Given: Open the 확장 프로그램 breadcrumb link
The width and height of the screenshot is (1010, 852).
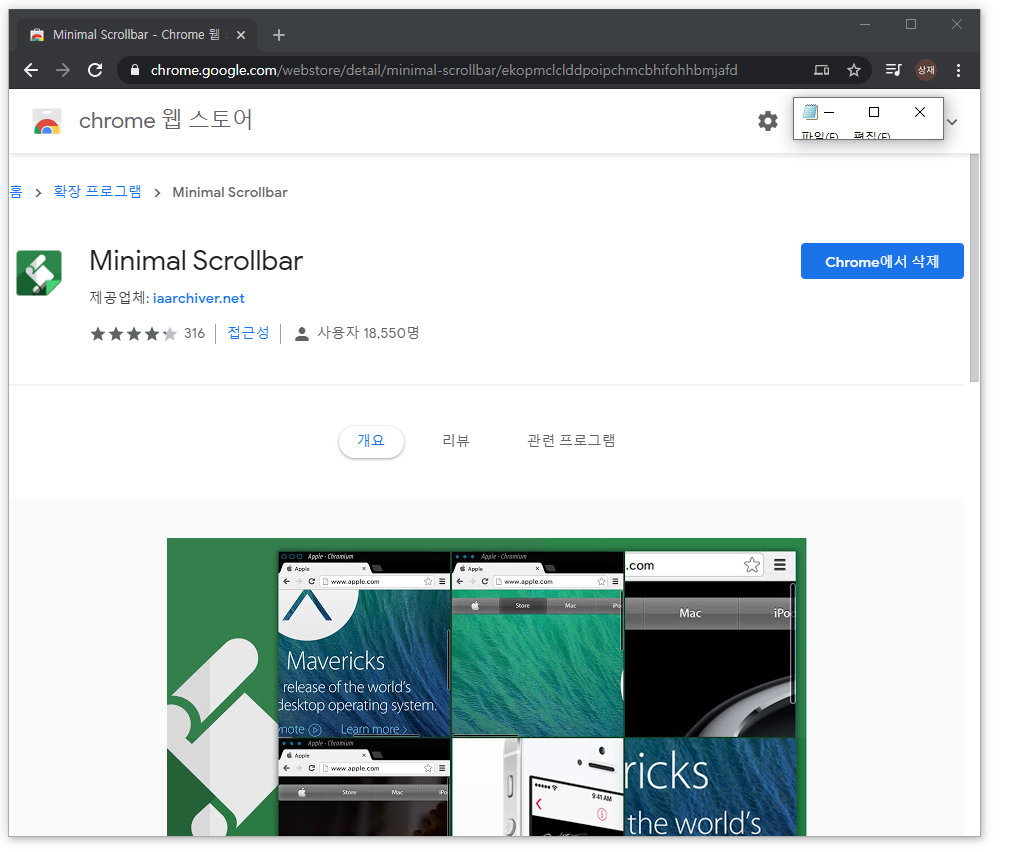Looking at the screenshot, I should point(97,192).
